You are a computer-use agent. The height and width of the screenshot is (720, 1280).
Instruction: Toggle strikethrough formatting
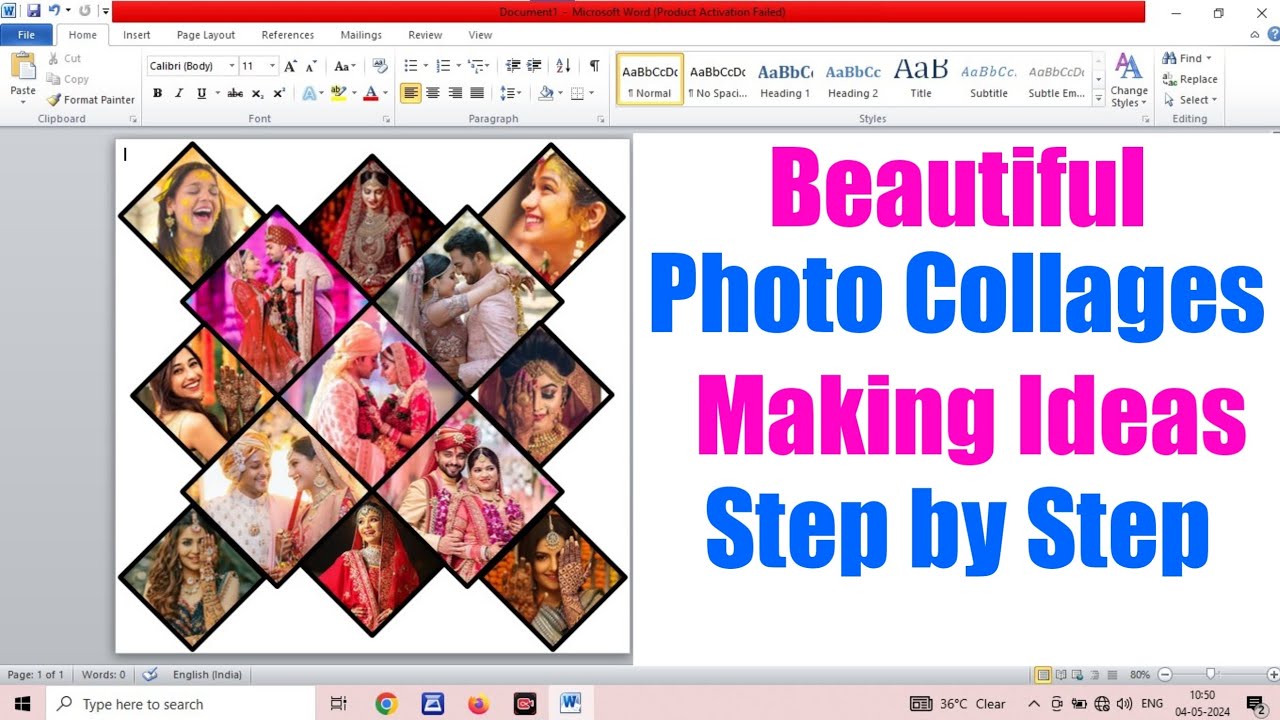[235, 93]
